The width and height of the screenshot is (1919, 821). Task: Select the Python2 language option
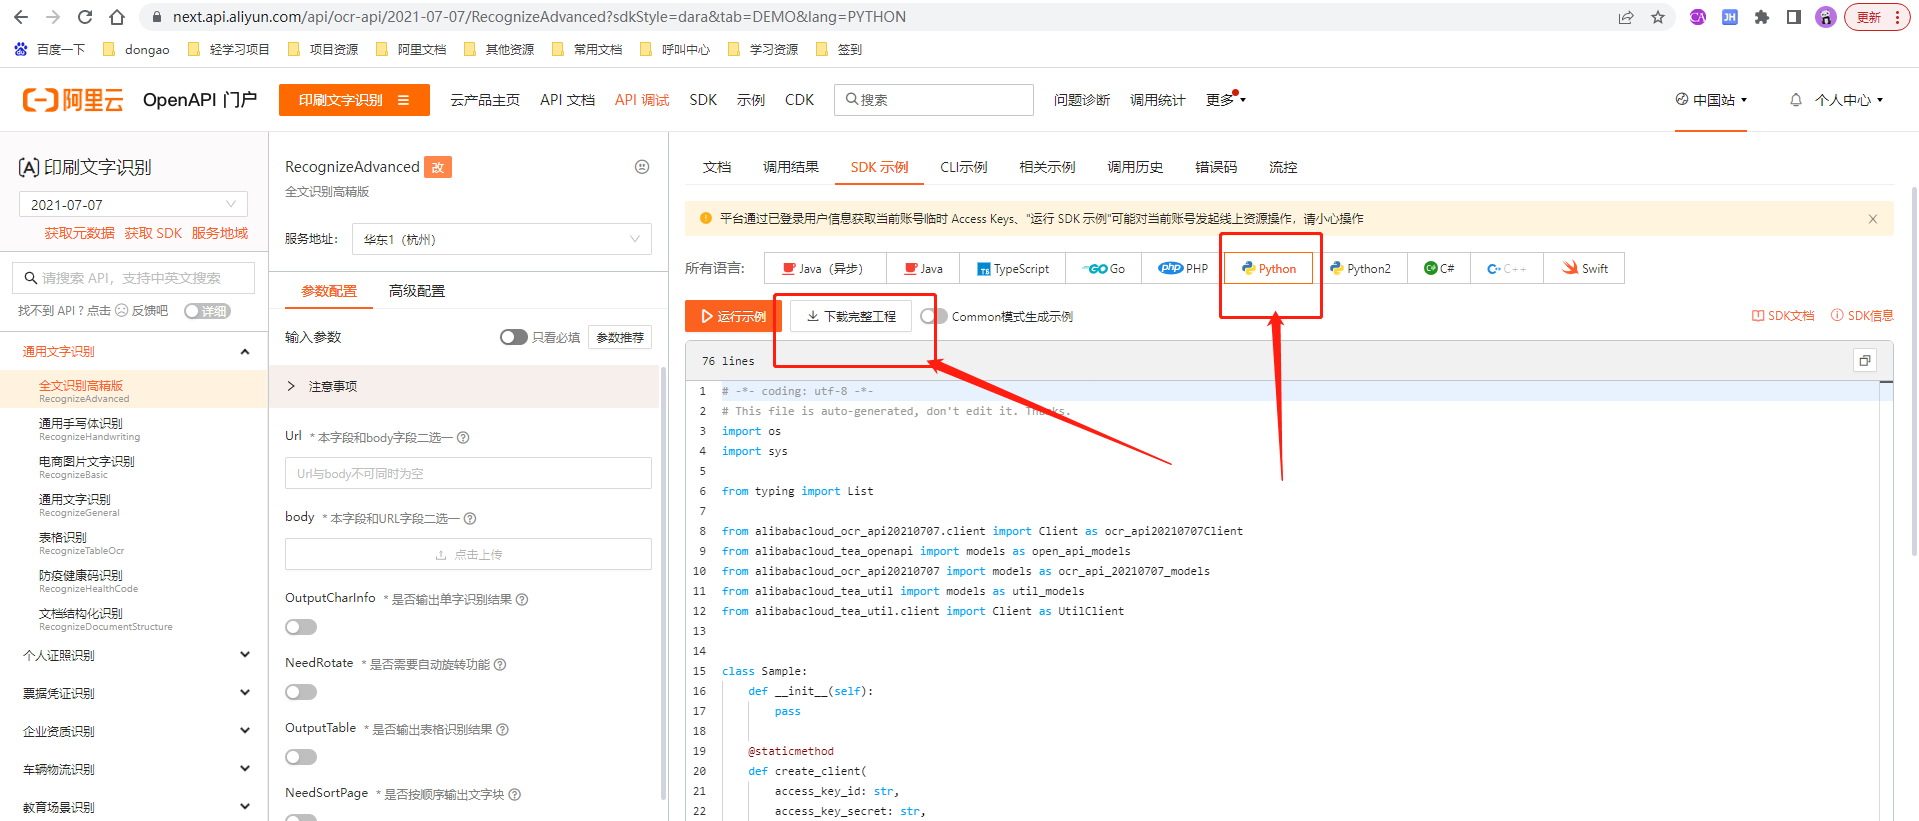click(1361, 268)
